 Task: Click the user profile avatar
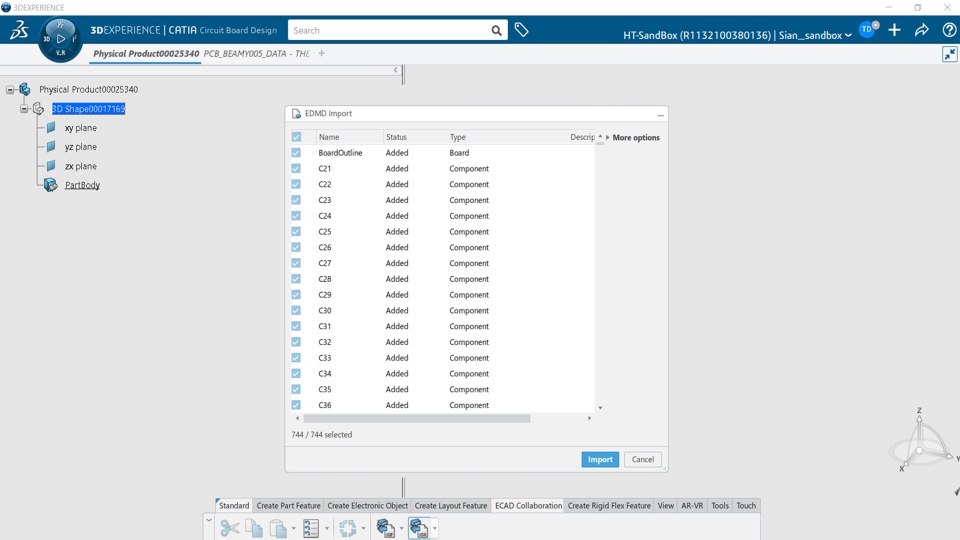coord(868,29)
